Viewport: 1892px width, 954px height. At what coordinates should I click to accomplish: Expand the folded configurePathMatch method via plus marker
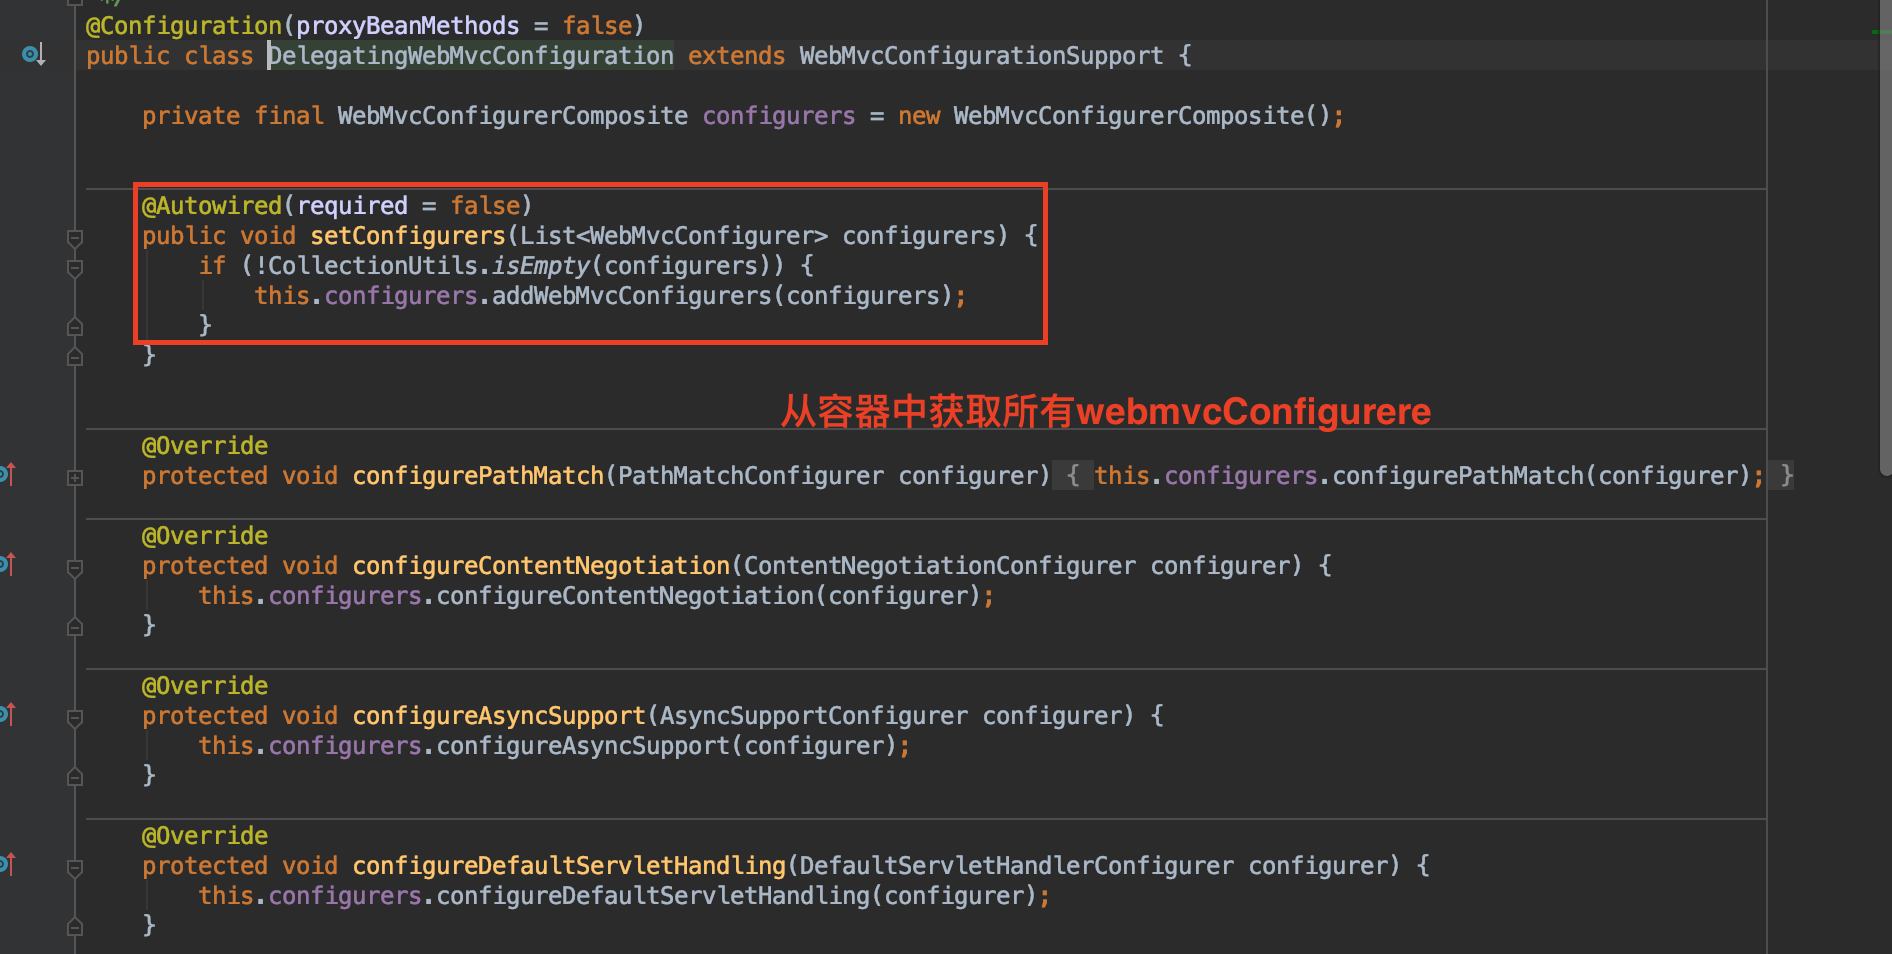[75, 478]
